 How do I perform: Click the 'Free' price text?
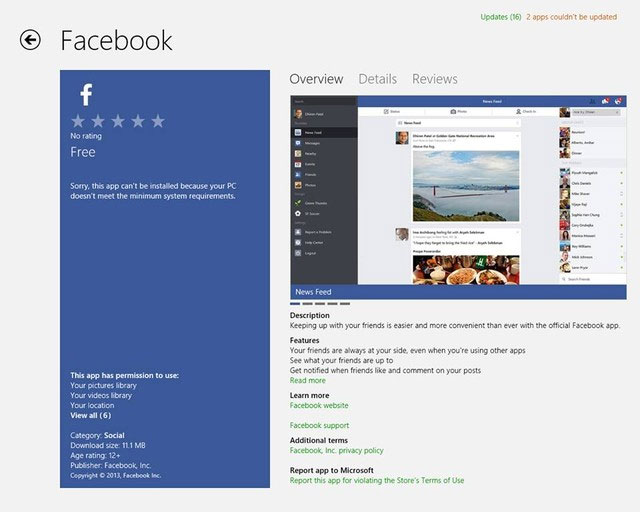click(83, 152)
